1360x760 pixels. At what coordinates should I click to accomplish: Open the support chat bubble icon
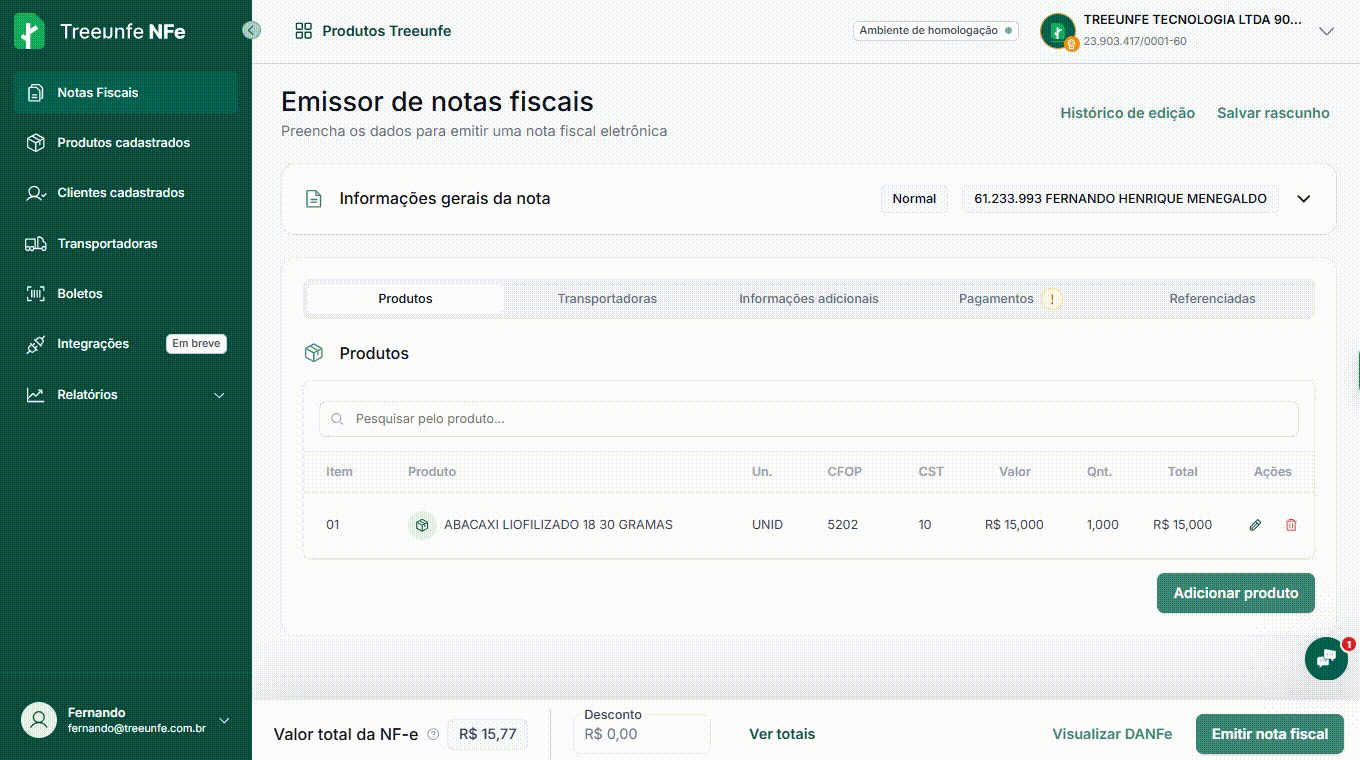[x=1326, y=659]
